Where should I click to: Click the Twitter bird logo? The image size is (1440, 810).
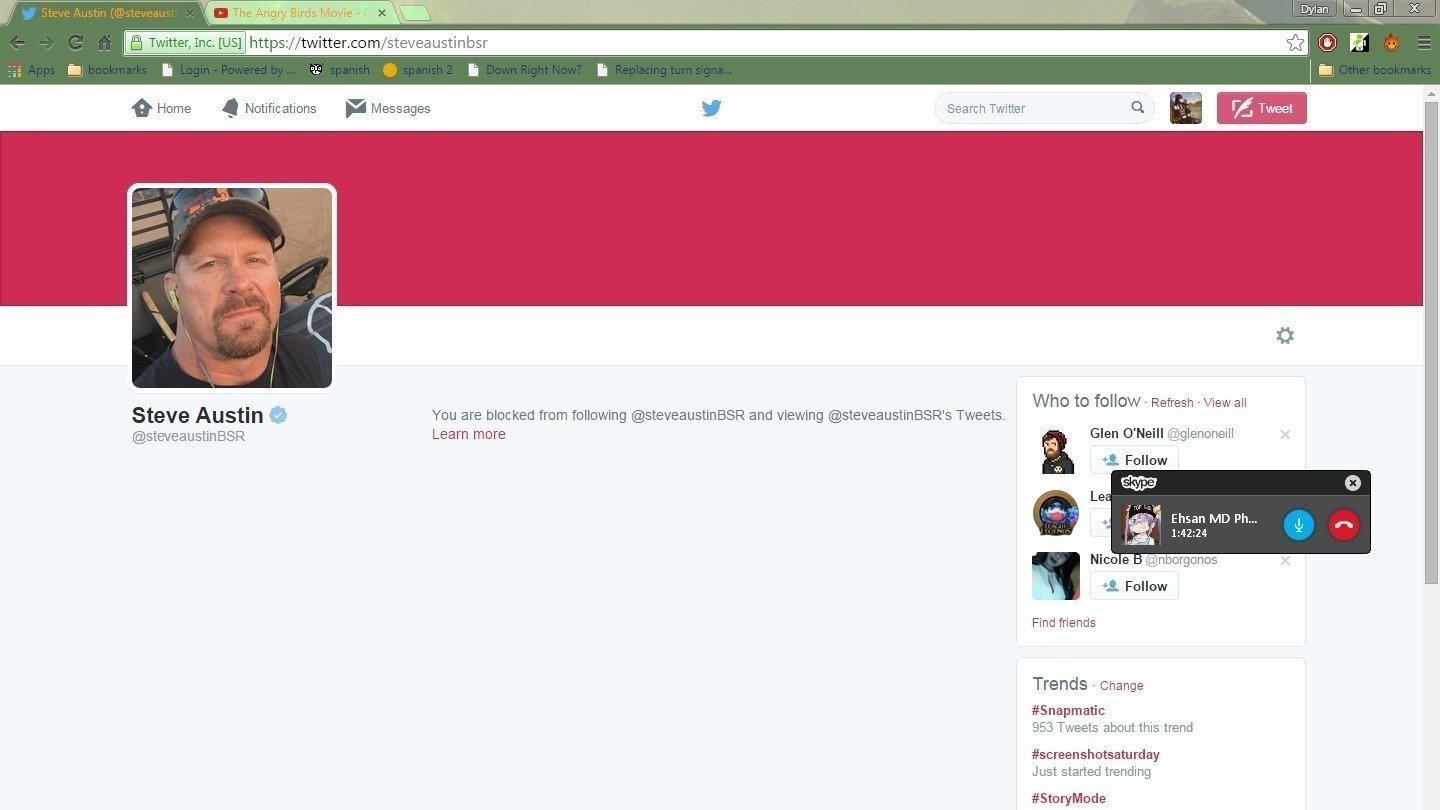(x=711, y=108)
